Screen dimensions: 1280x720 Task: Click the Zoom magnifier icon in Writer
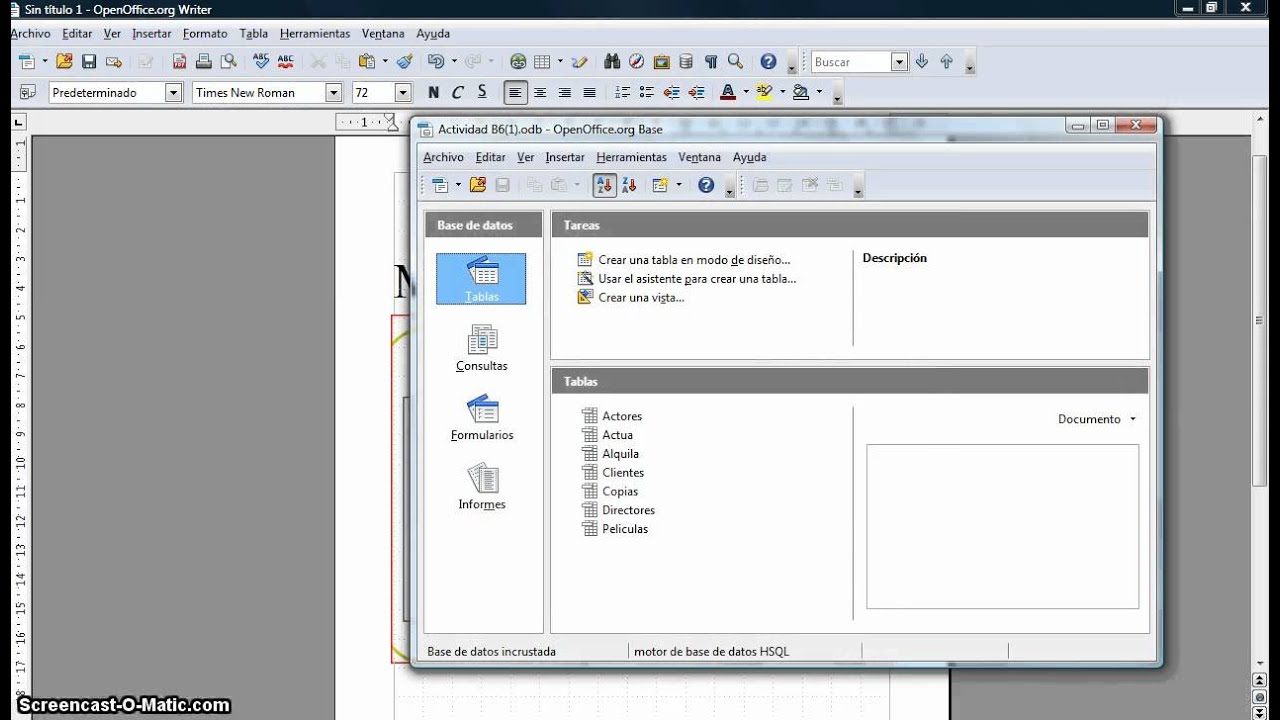[x=735, y=61]
